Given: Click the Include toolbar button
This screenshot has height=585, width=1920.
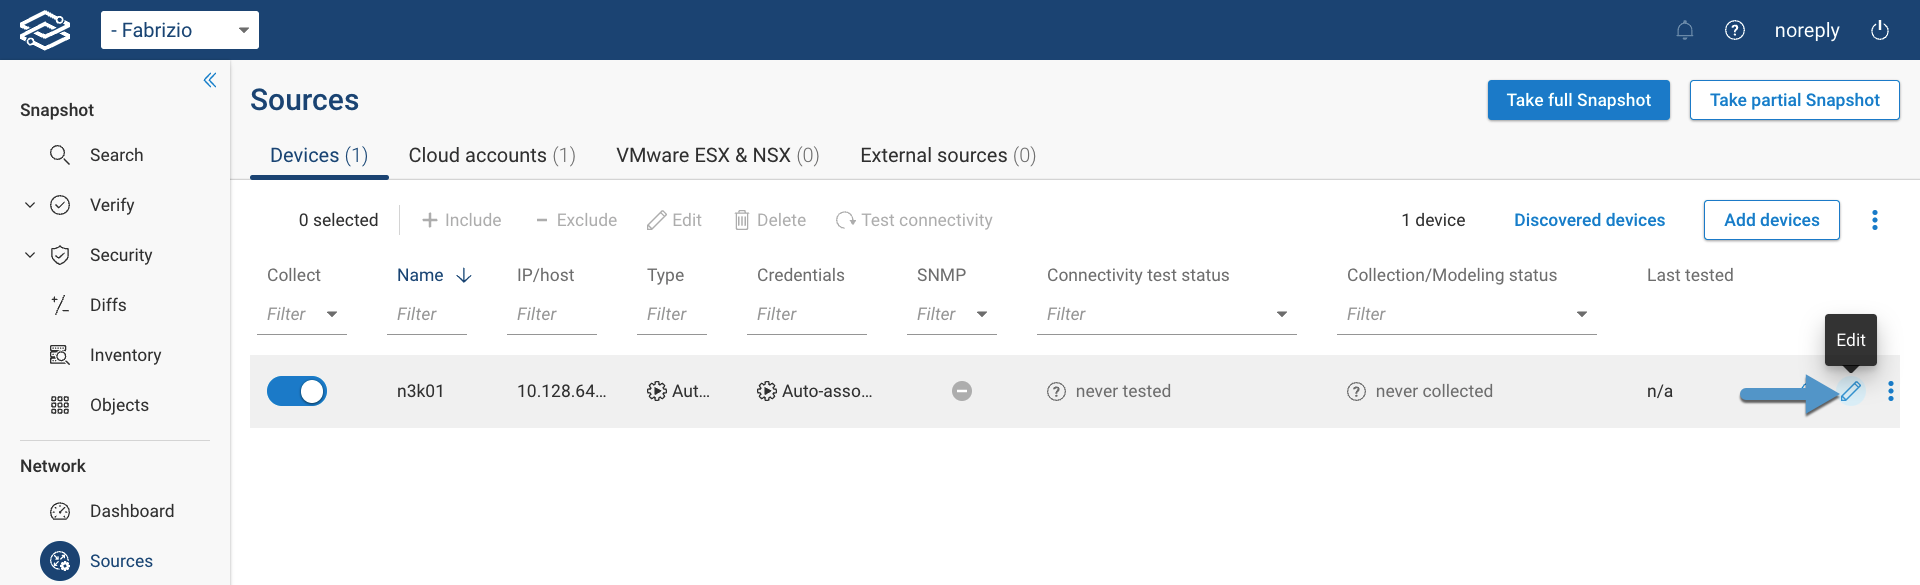Looking at the screenshot, I should pyautogui.click(x=461, y=220).
